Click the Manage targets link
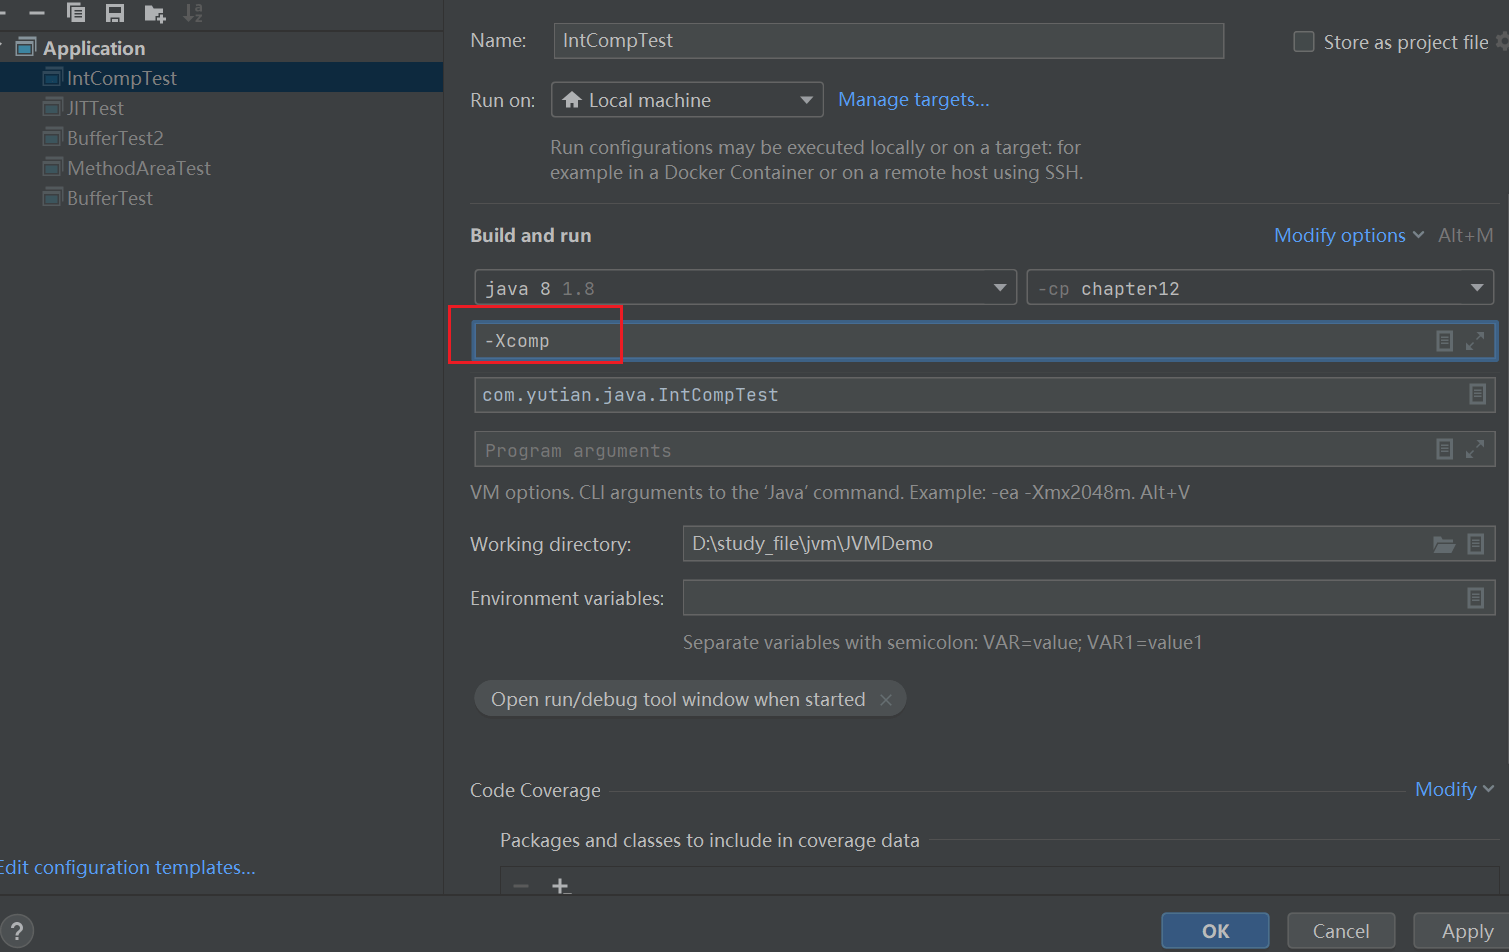This screenshot has height=952, width=1509. pos(913,100)
